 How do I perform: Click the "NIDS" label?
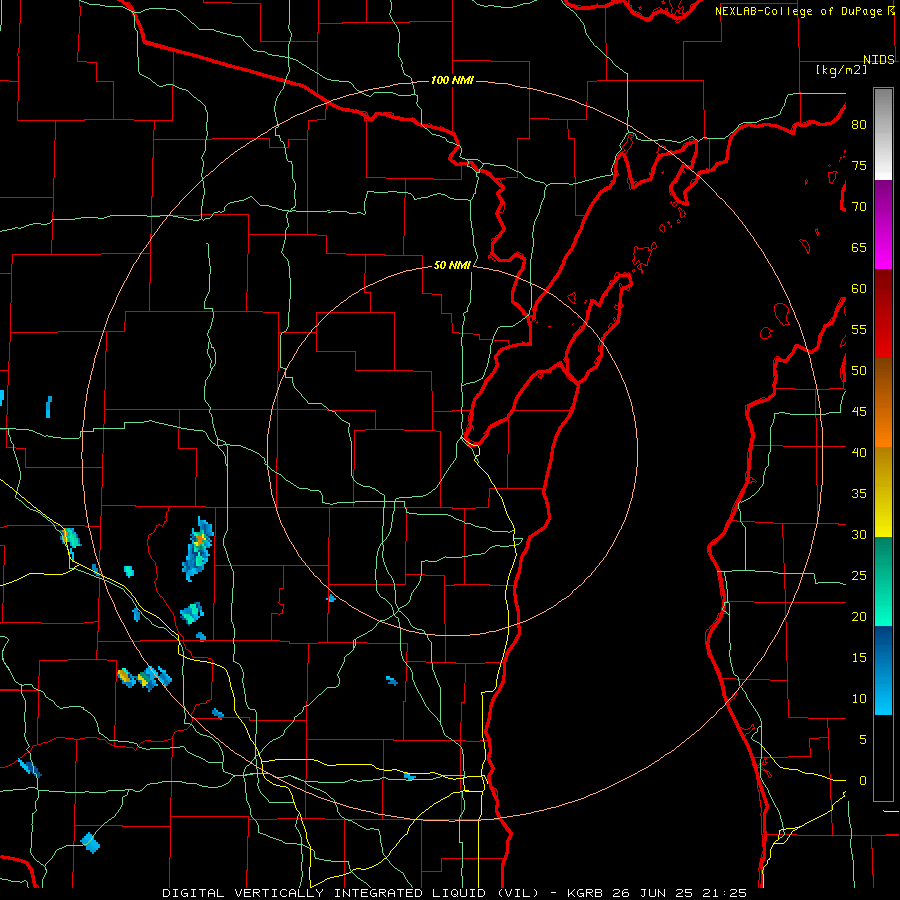879,60
